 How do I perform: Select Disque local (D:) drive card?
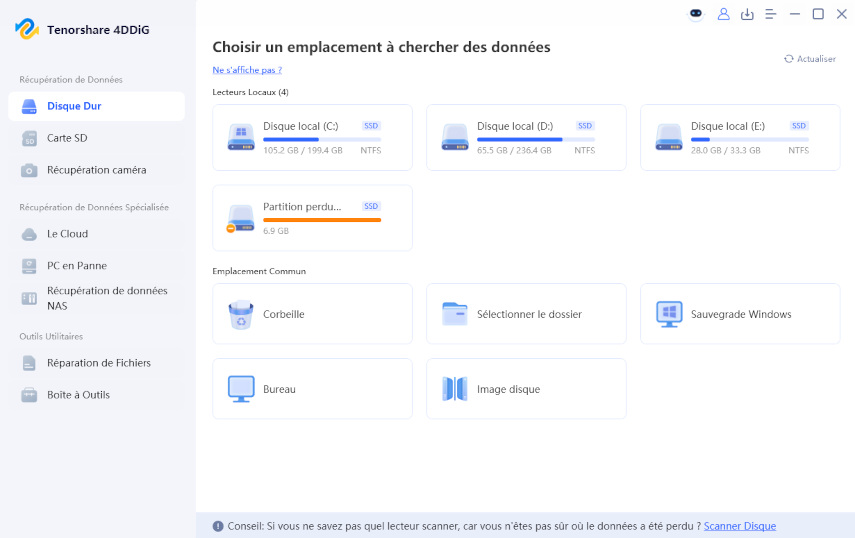coord(526,137)
